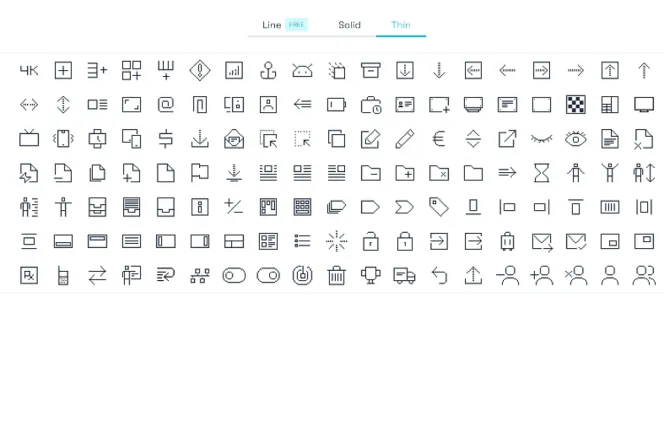Select the Android robot icon

pos(302,70)
